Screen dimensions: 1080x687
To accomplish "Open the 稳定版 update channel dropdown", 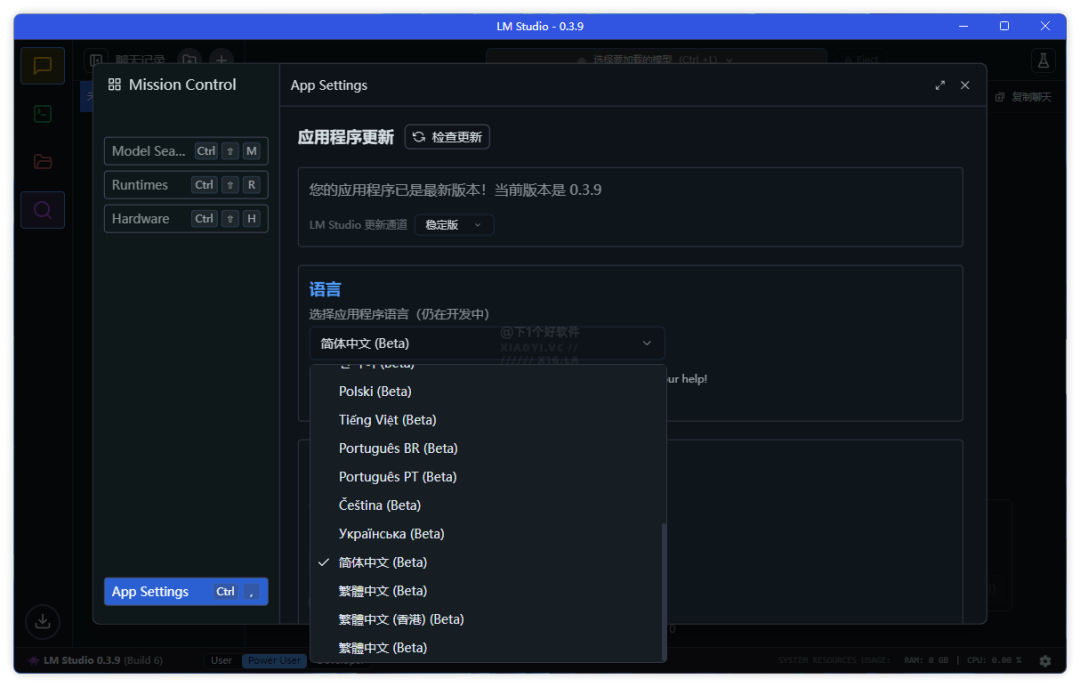I will (454, 225).
